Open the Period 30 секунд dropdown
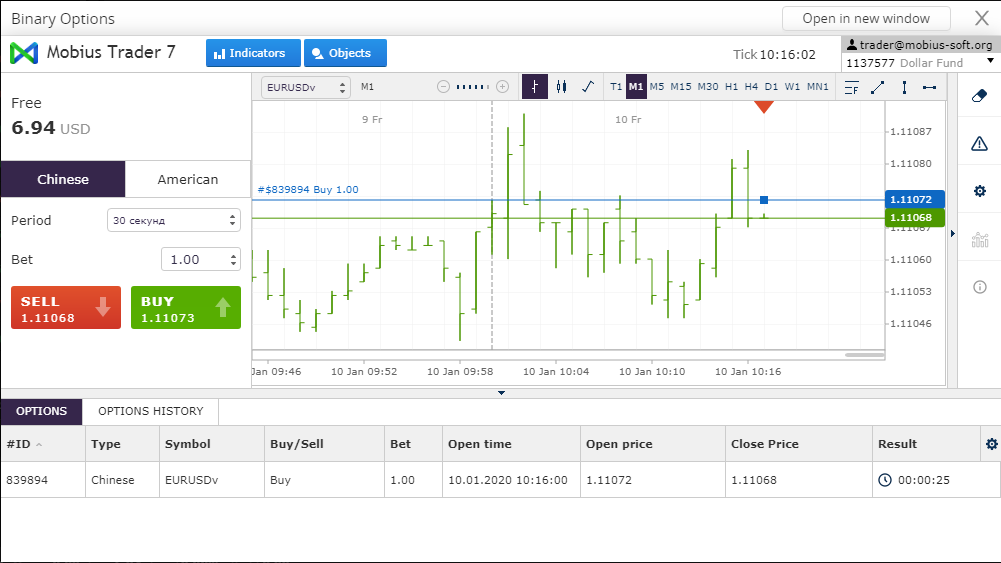Viewport: 1001px width, 563px height. pos(174,220)
